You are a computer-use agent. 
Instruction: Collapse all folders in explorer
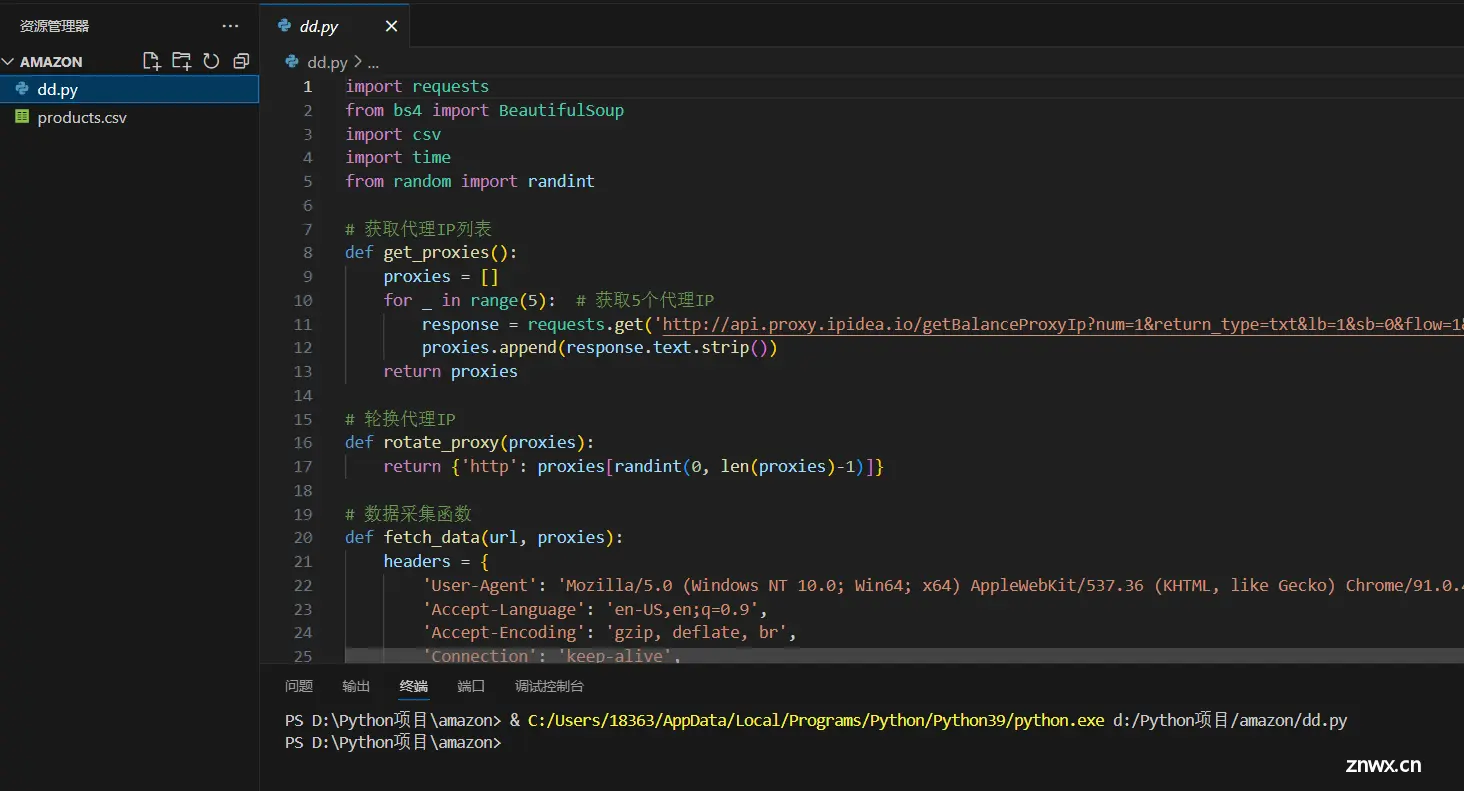[x=241, y=61]
